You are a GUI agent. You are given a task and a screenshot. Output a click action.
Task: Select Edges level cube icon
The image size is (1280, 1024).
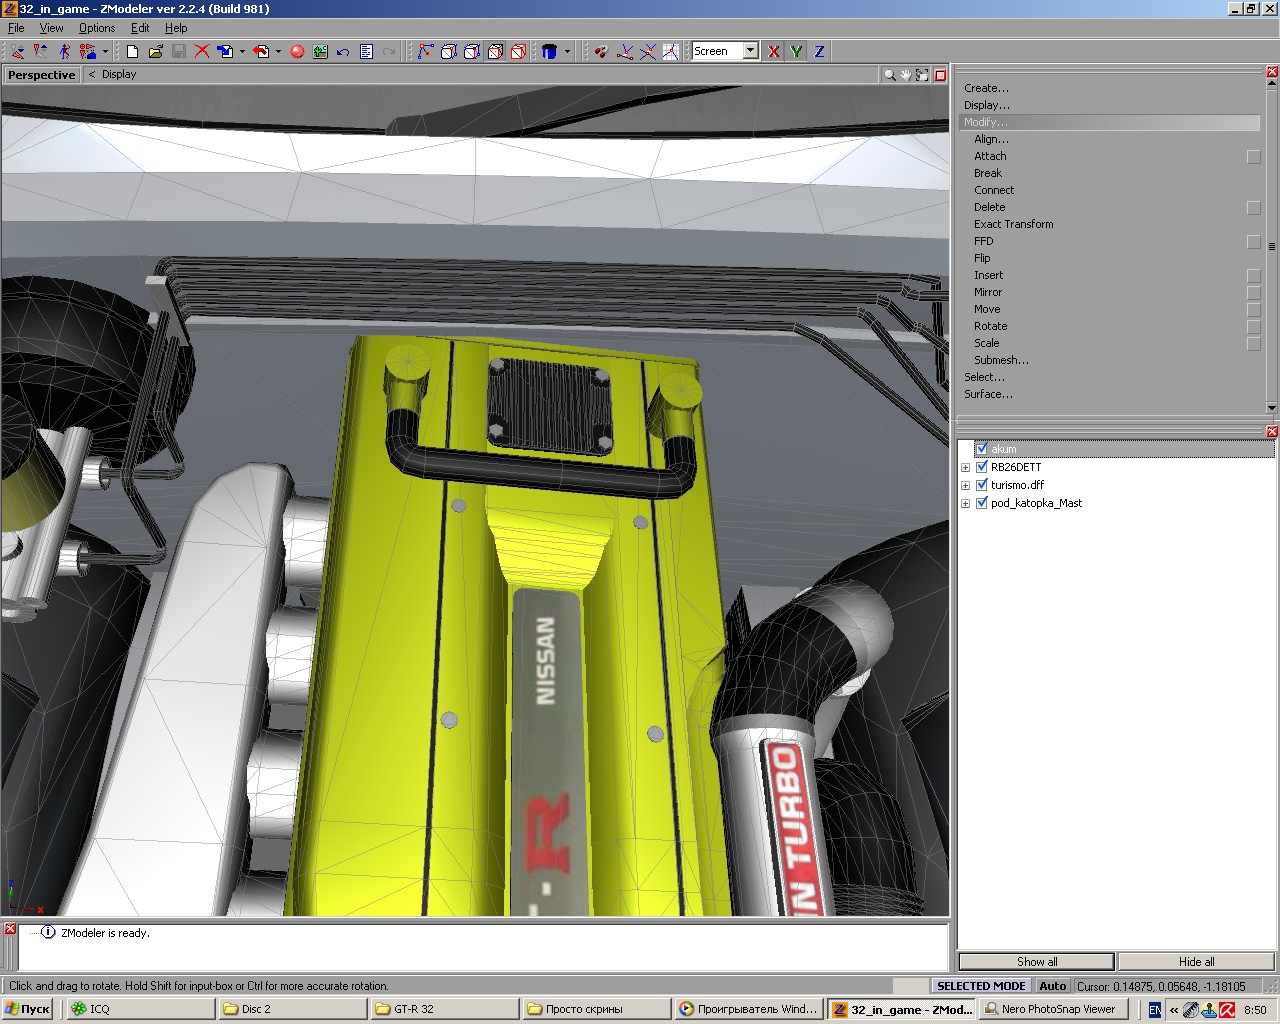click(x=449, y=51)
